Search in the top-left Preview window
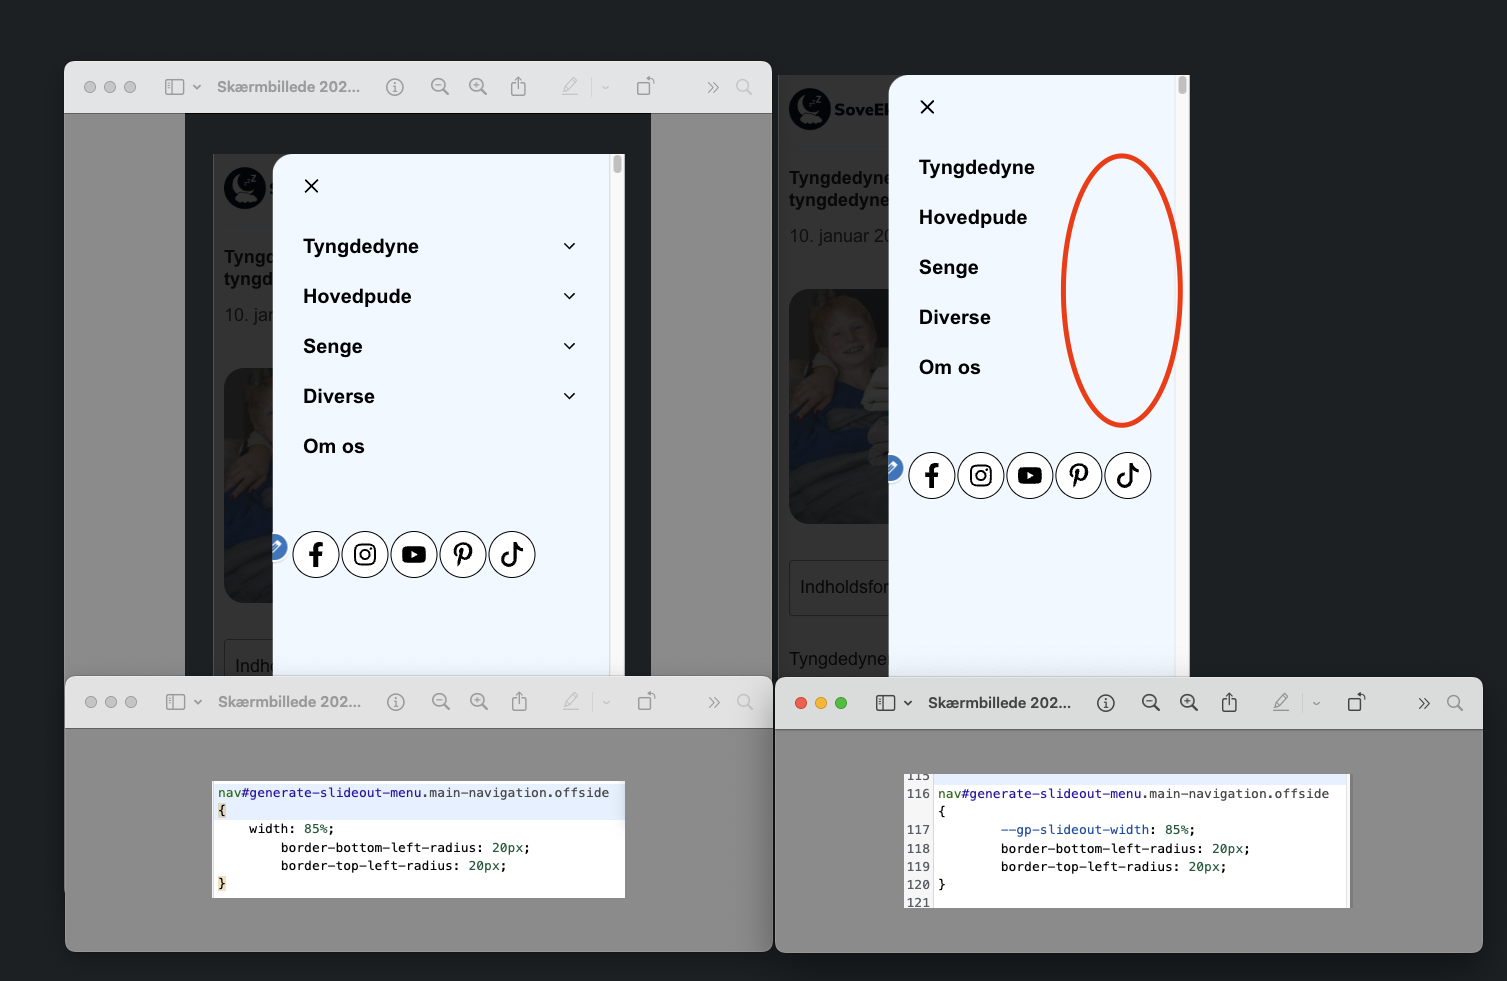The image size is (1507, 981). coord(744,87)
